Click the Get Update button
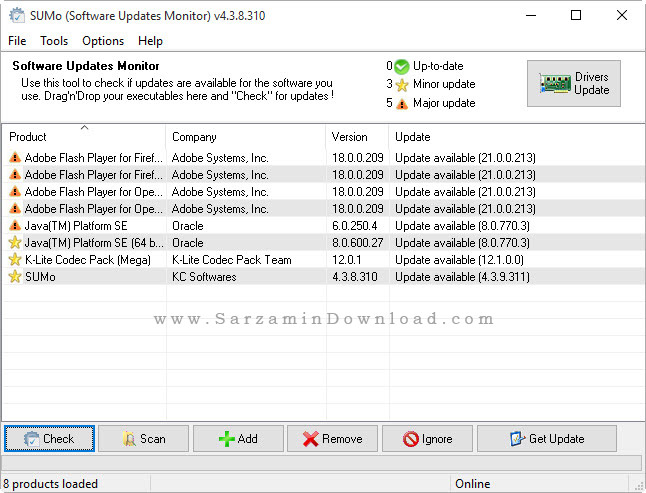 click(x=547, y=439)
